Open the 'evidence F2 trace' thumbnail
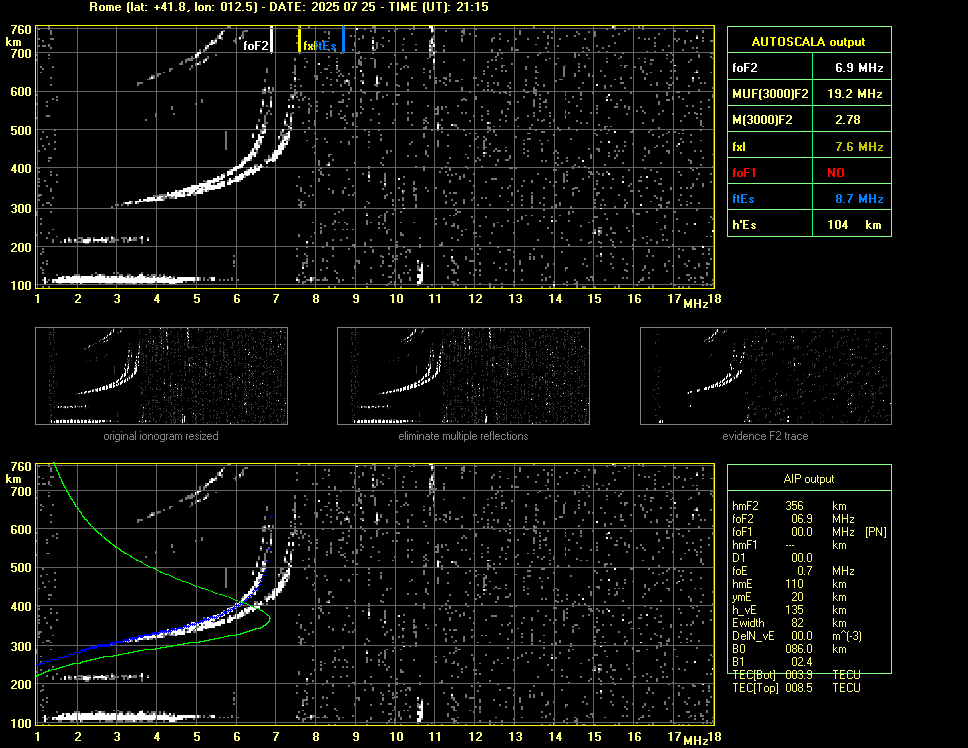 coord(766,376)
